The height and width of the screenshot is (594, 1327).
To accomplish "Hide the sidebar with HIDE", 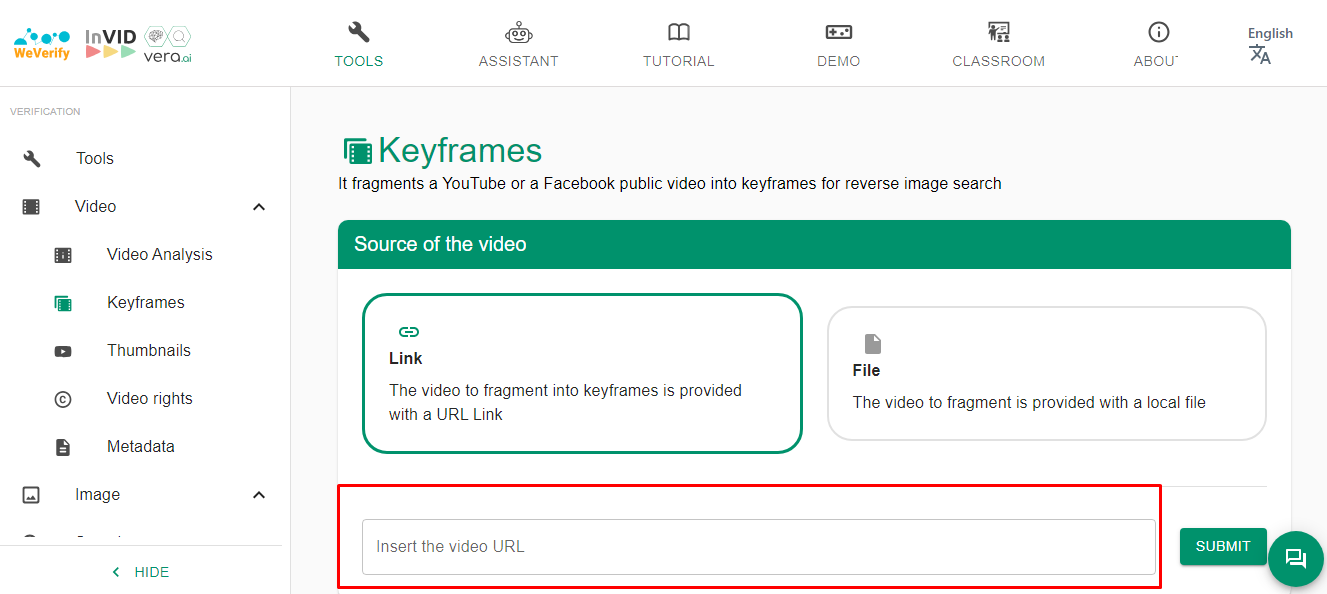I will click(141, 572).
